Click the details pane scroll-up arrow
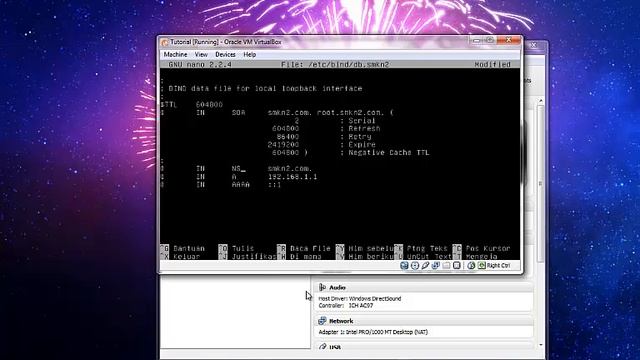640x360 pixels. tap(541, 100)
